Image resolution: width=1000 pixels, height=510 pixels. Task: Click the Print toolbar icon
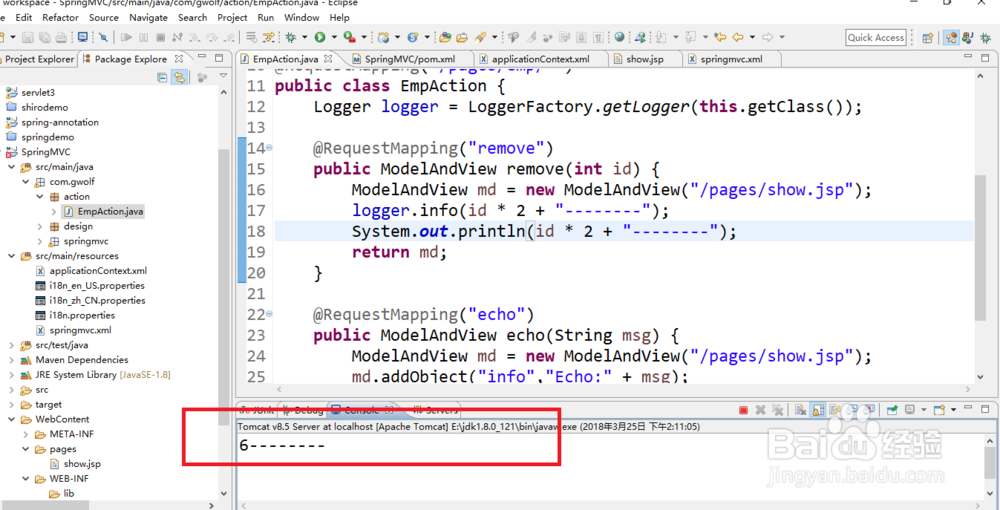[61, 37]
